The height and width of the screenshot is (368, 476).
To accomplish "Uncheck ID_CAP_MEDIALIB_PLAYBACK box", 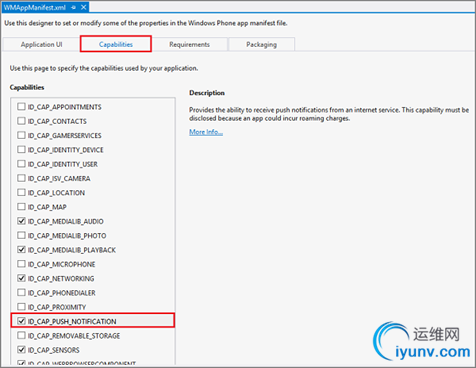I will pyautogui.click(x=21, y=250).
